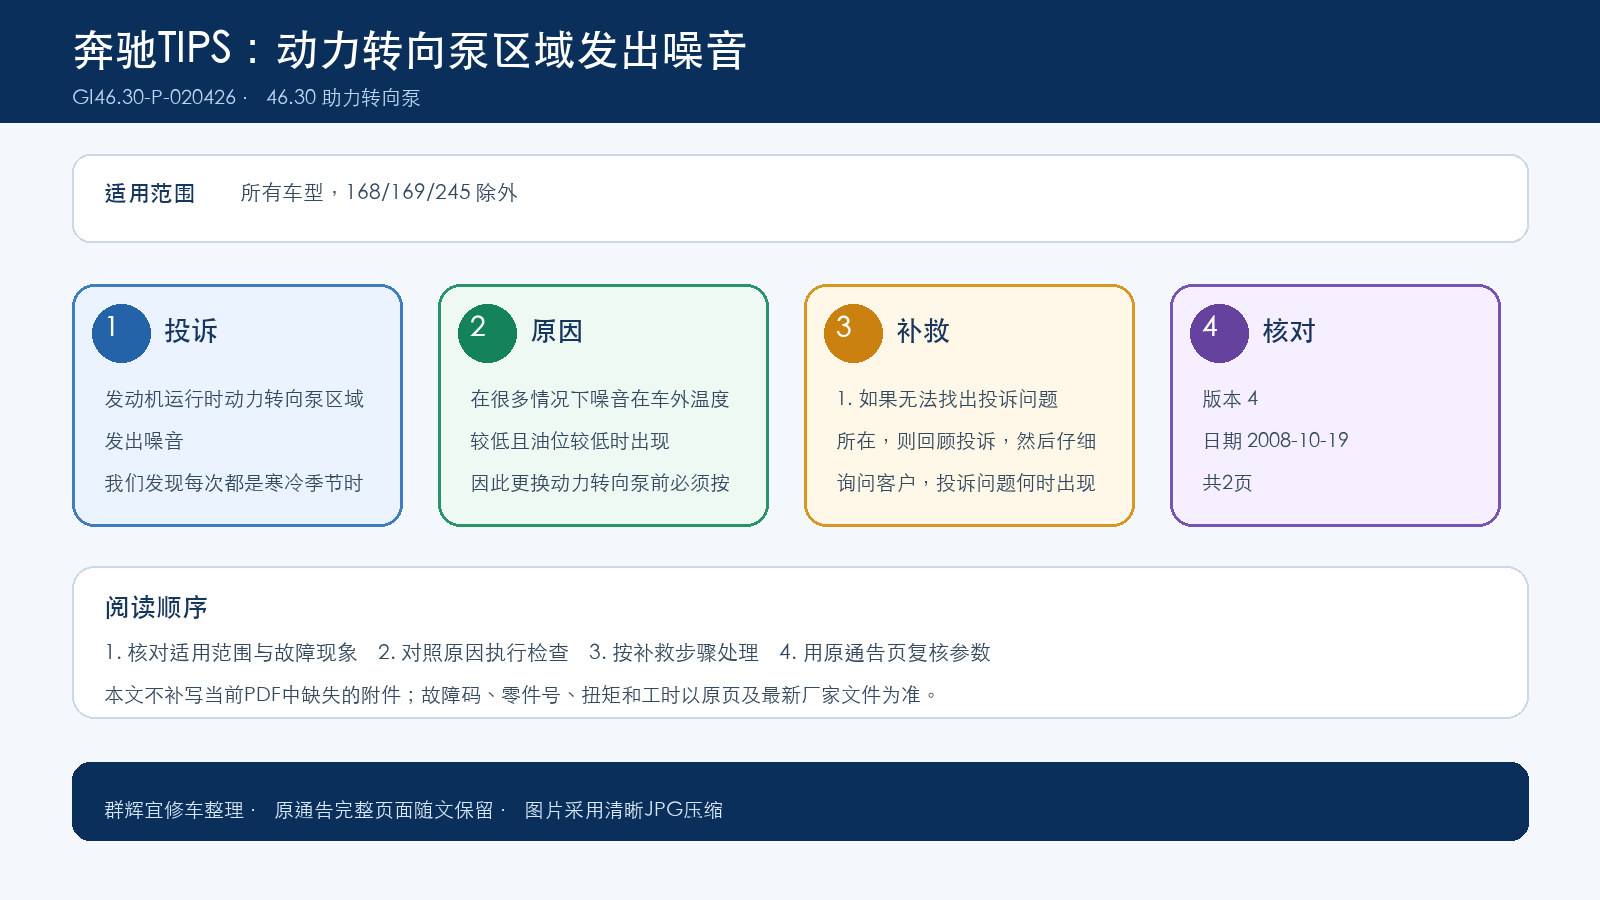Click footer text 图片采用清晰JPG压缩
This screenshot has height=900, width=1600.
click(624, 810)
